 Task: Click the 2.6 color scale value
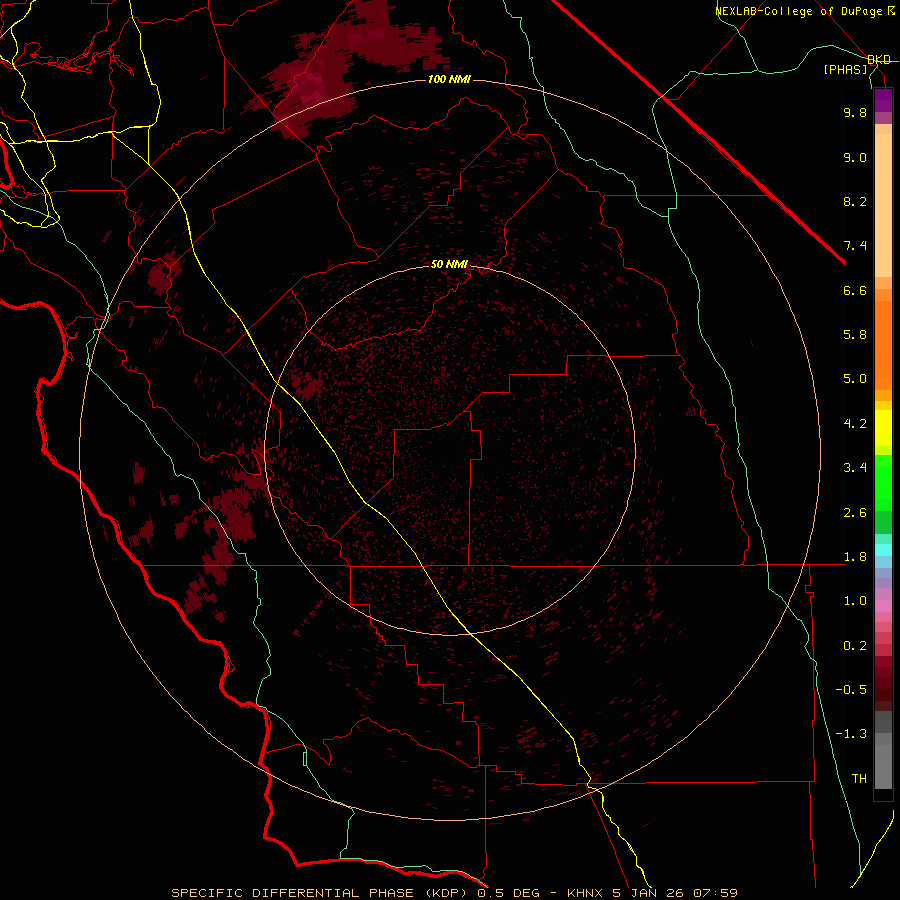point(855,513)
